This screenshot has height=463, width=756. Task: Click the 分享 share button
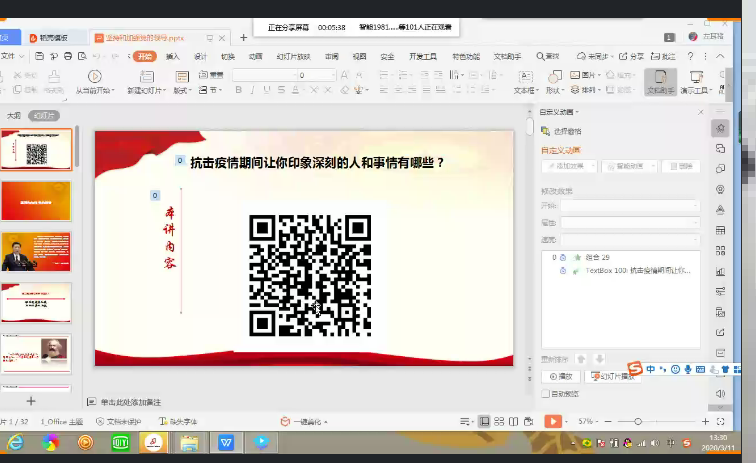(x=631, y=56)
